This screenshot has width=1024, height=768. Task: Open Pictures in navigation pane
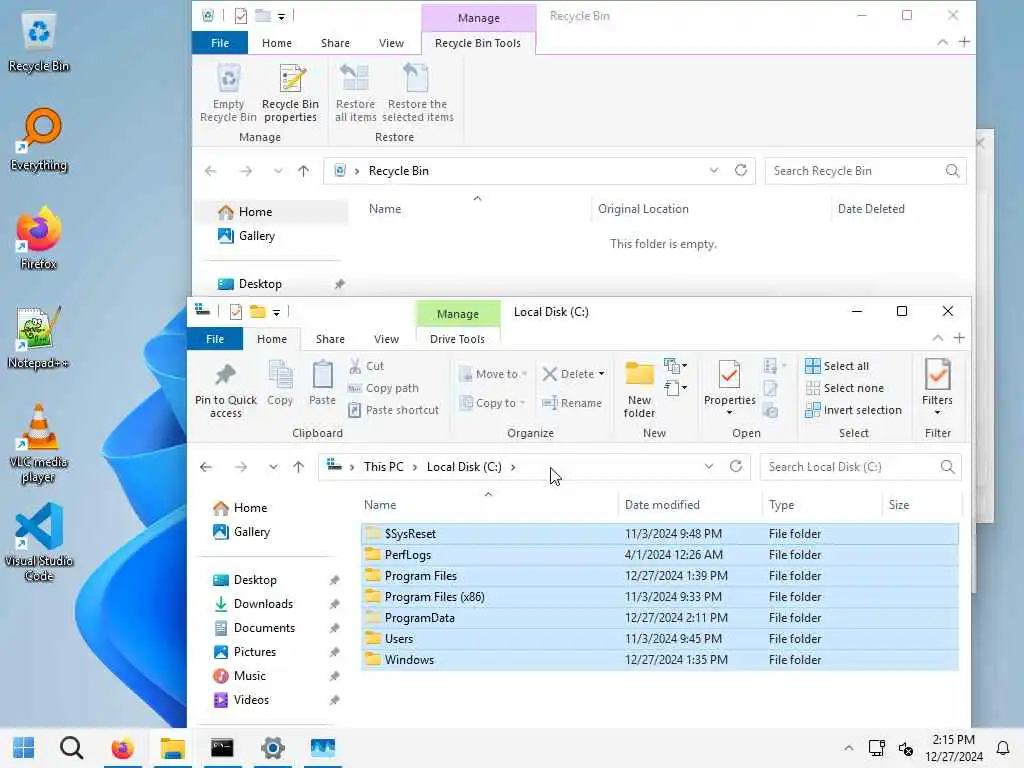pos(254,652)
